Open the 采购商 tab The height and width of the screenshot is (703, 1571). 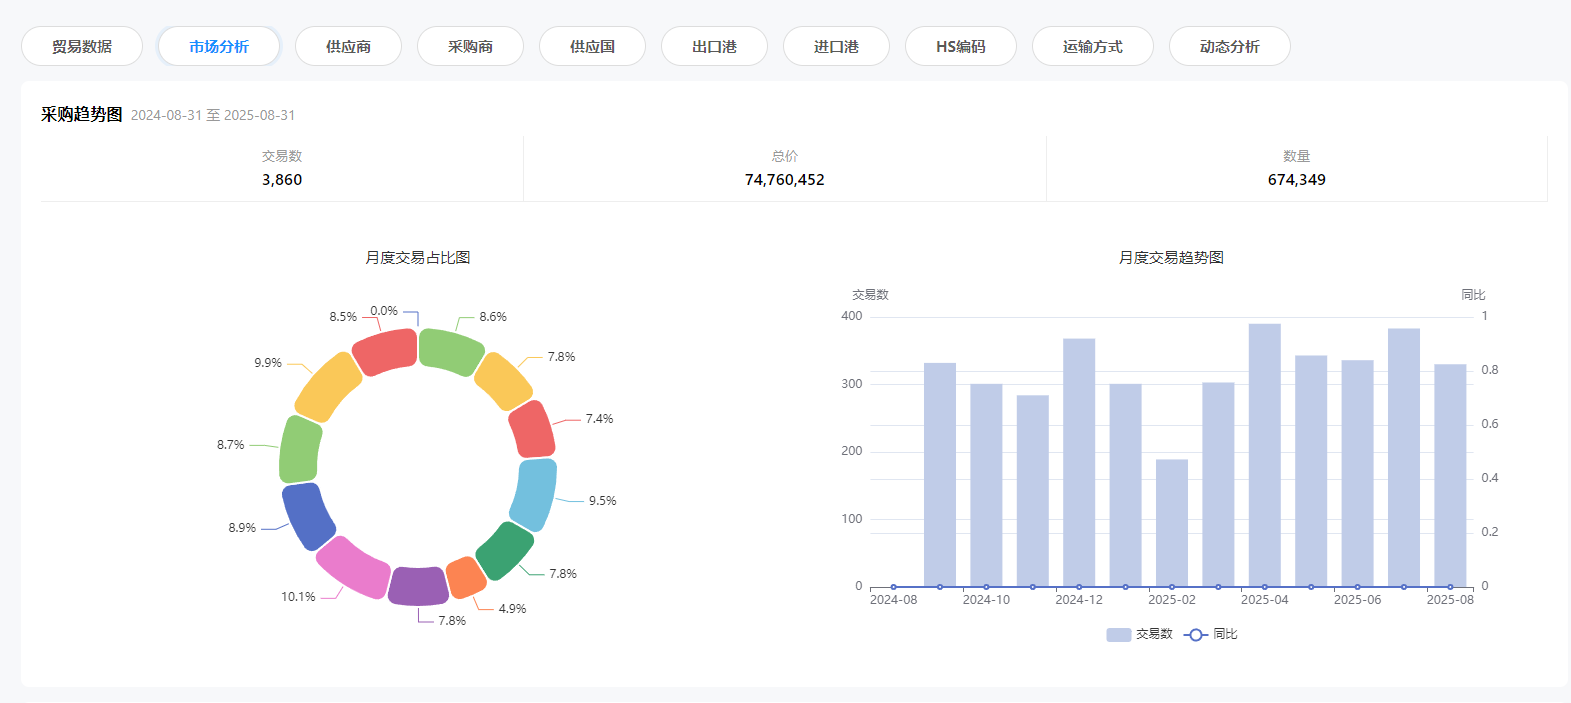tap(470, 46)
